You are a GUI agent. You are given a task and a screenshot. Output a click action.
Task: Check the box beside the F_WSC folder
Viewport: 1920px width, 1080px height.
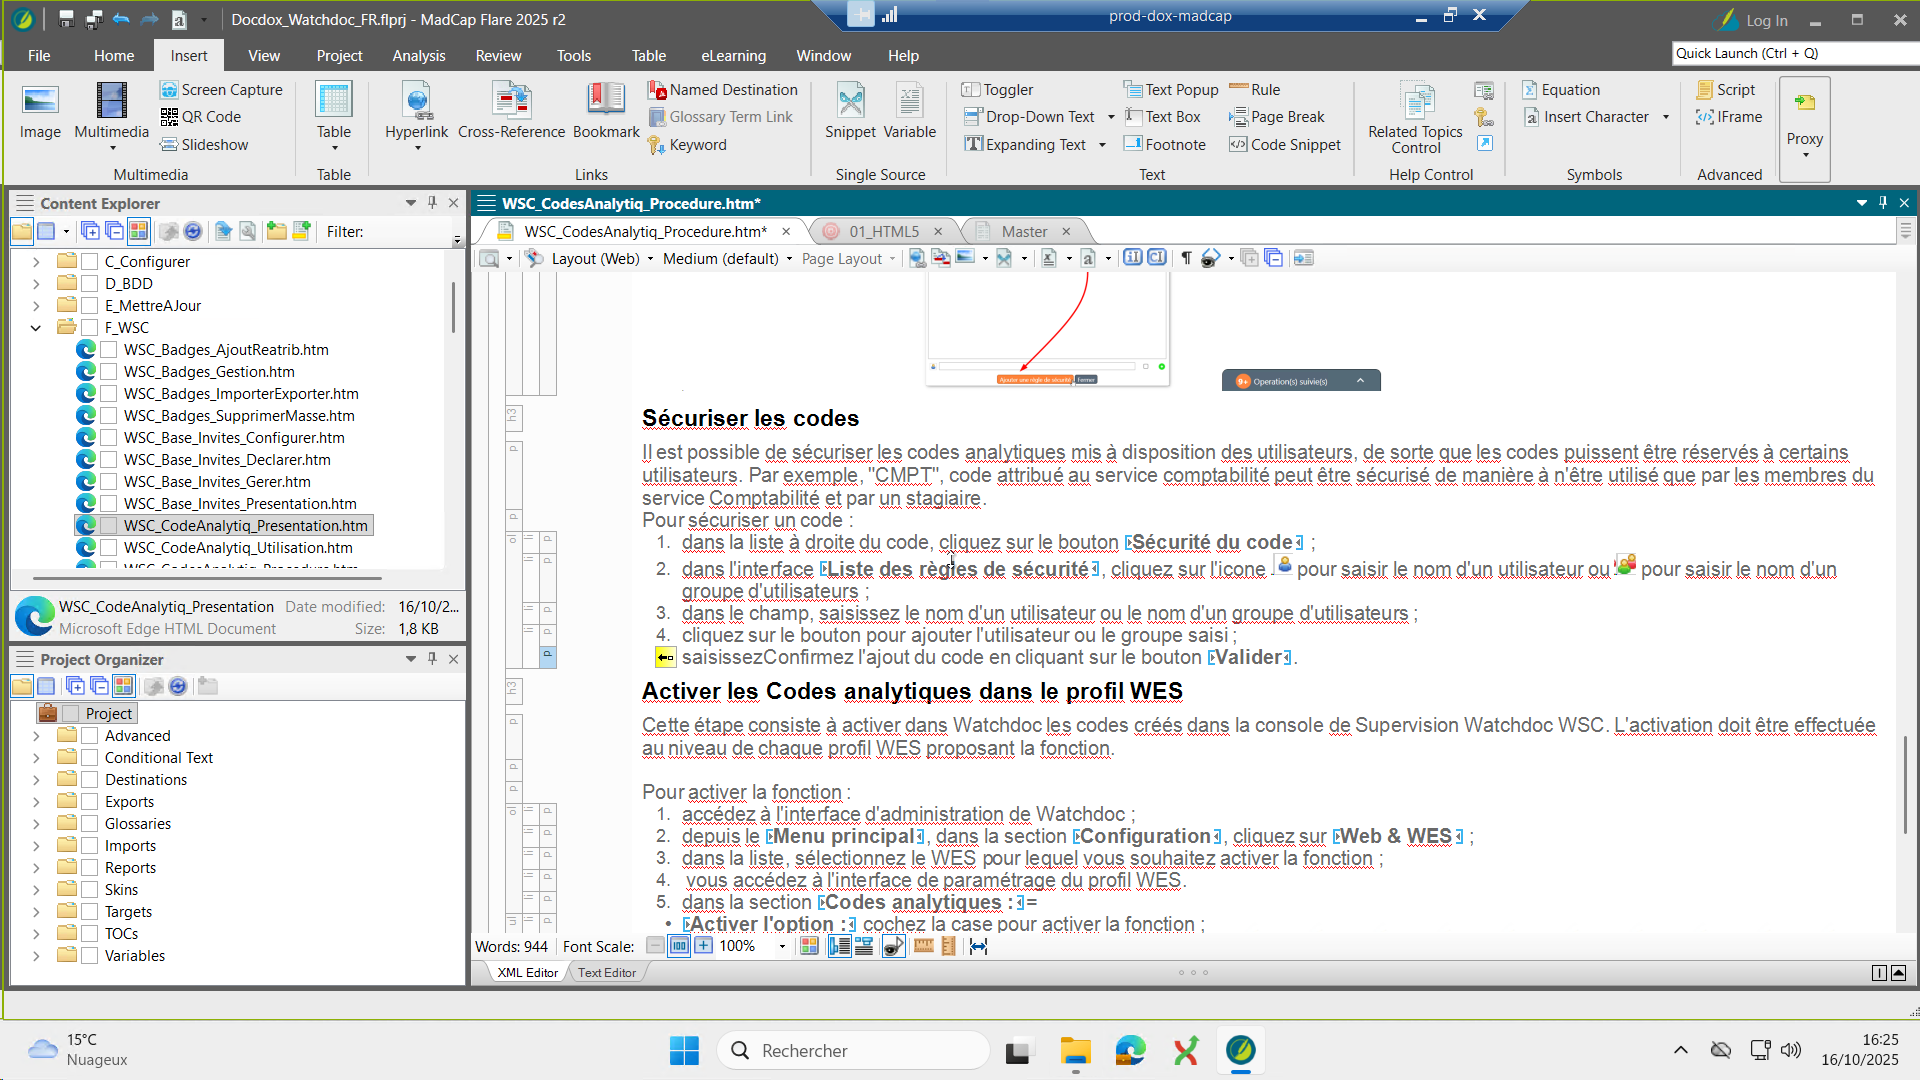(x=90, y=328)
